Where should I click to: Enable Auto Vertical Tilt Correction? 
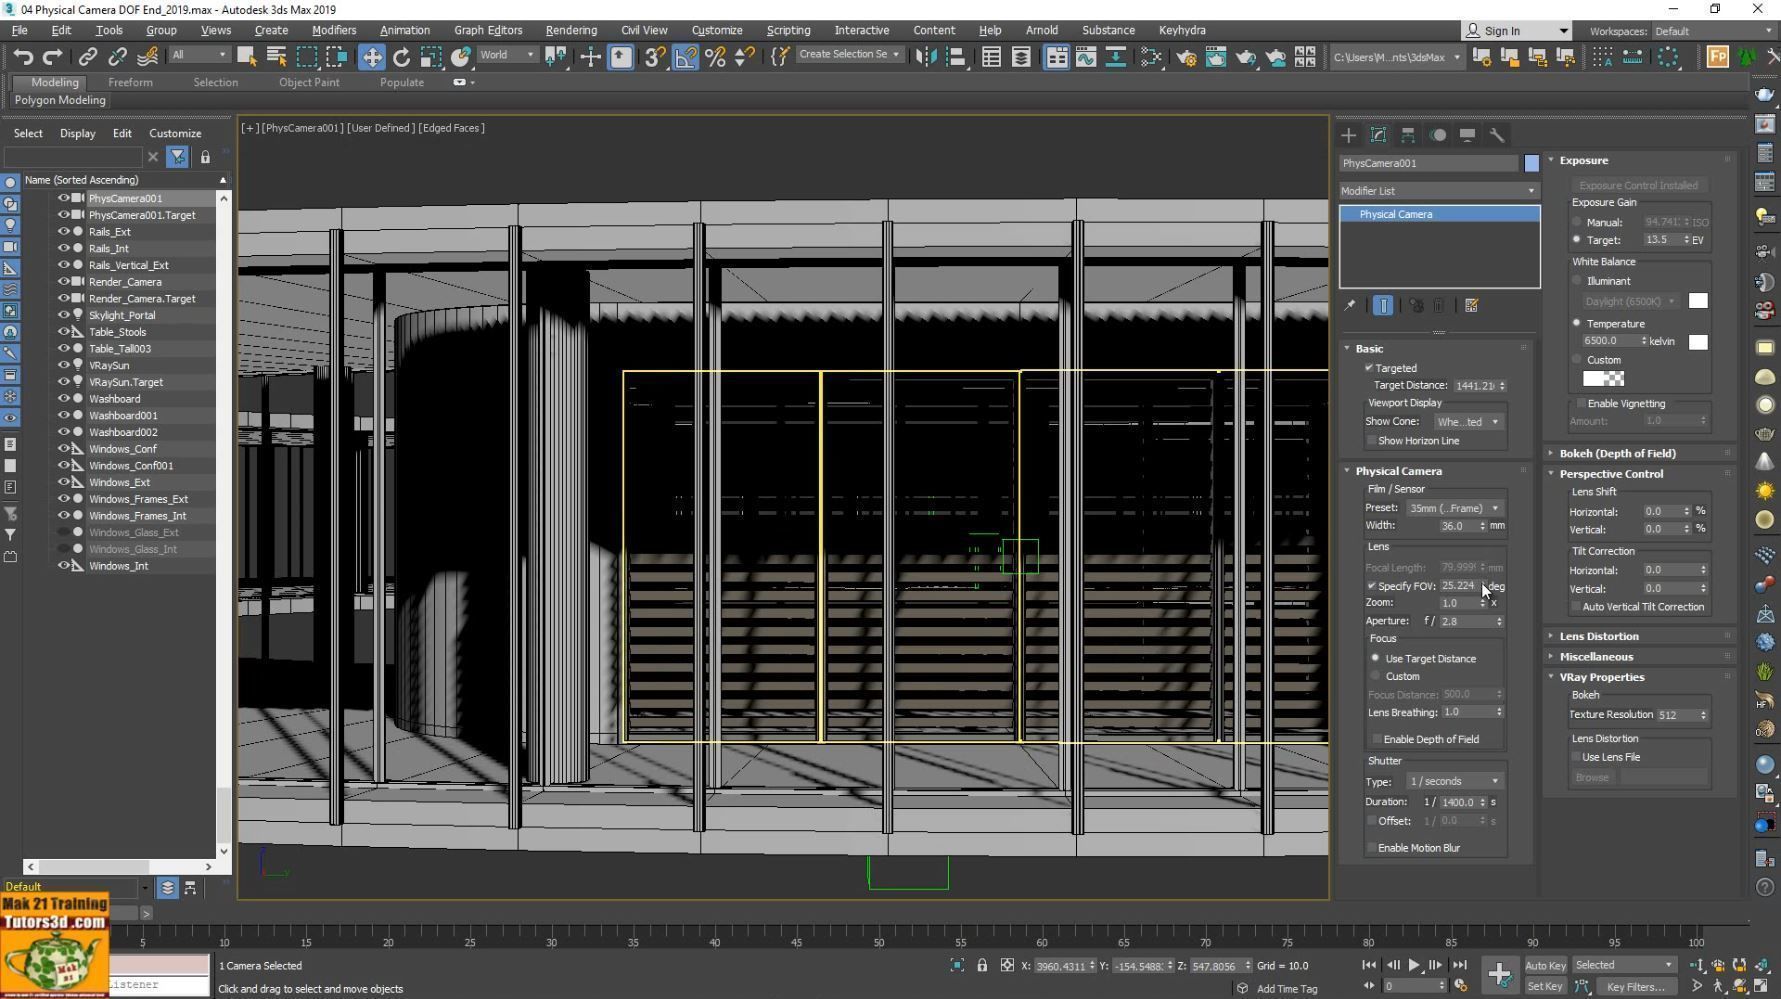pyautogui.click(x=1576, y=607)
